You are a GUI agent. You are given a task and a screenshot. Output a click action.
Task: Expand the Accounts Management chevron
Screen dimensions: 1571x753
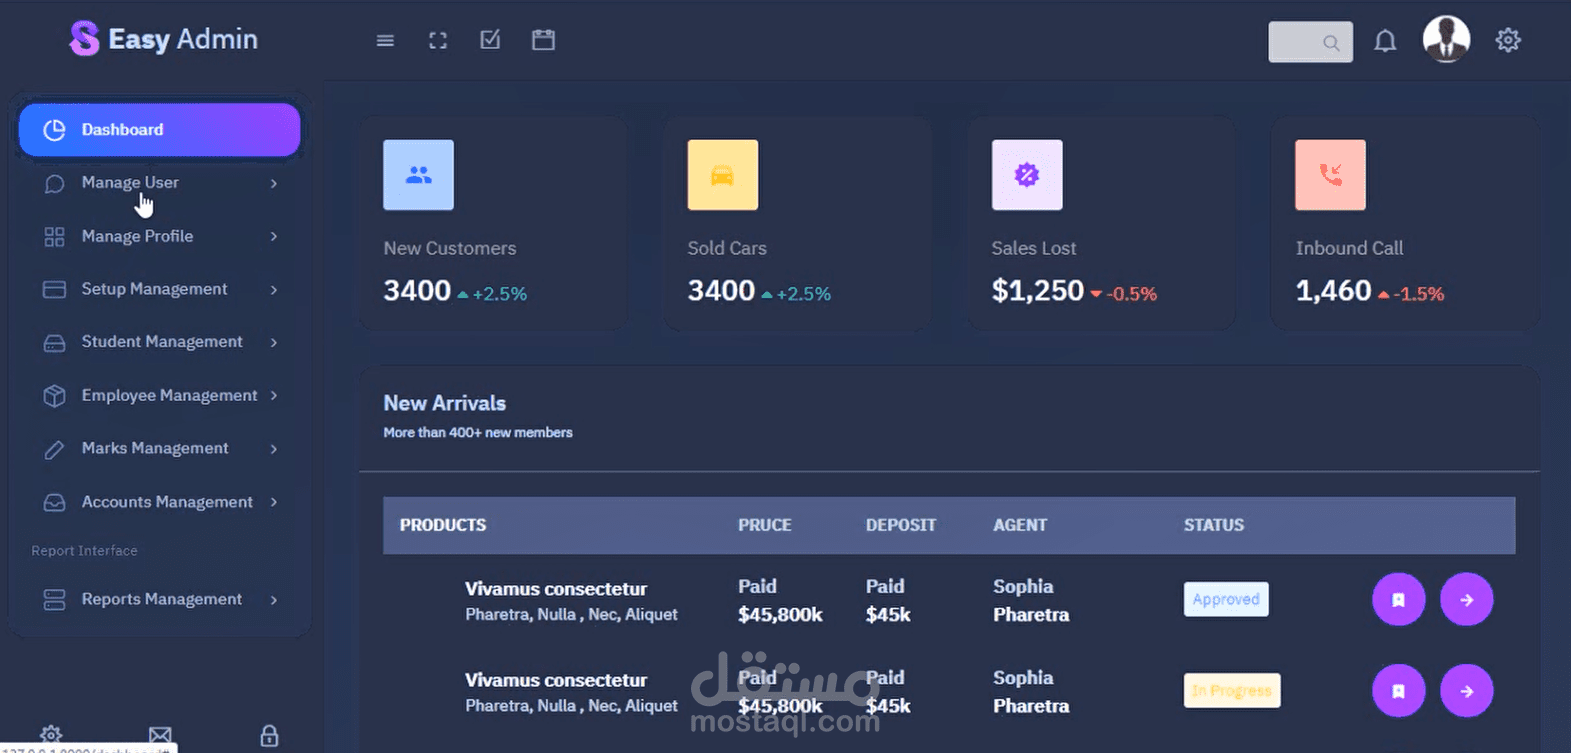click(273, 502)
